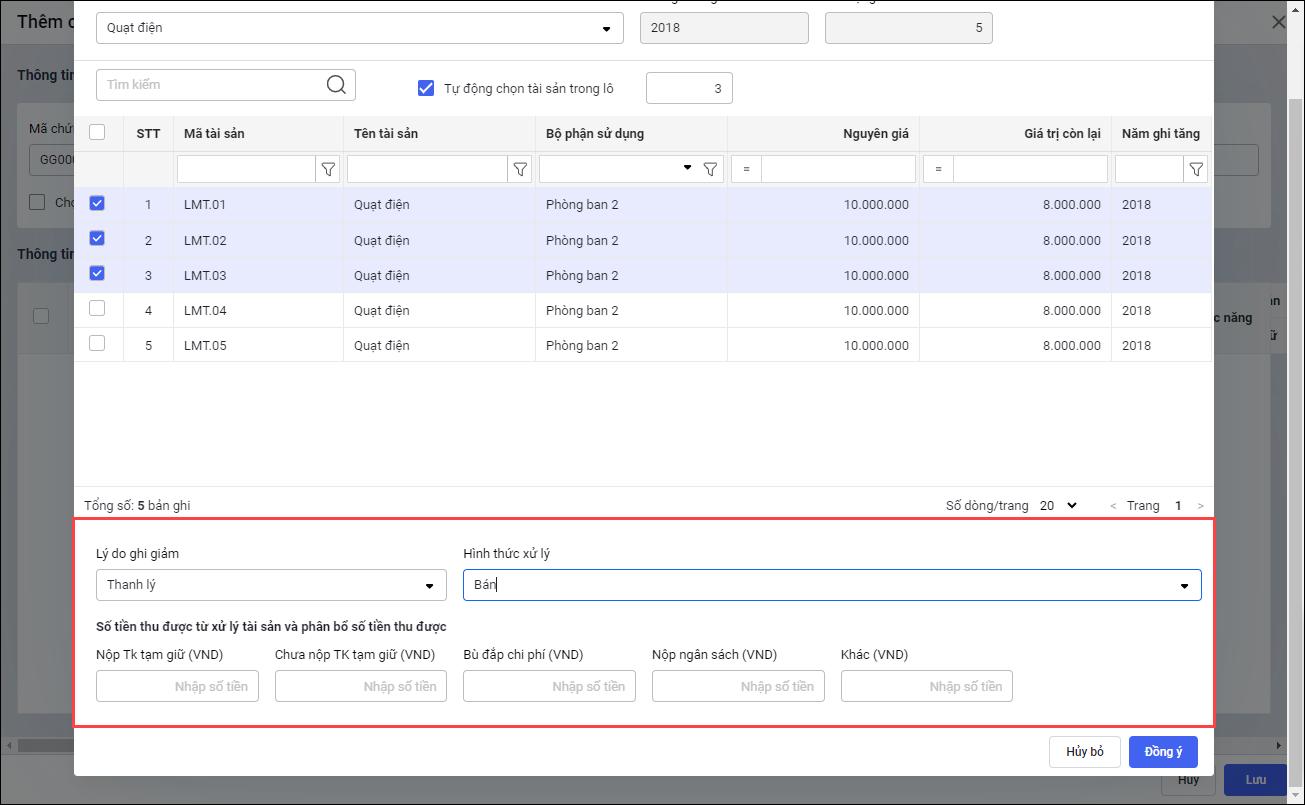The image size is (1305, 805).
Task: Open filter icon for Năm ghi tăng column
Action: pyautogui.click(x=1195, y=170)
